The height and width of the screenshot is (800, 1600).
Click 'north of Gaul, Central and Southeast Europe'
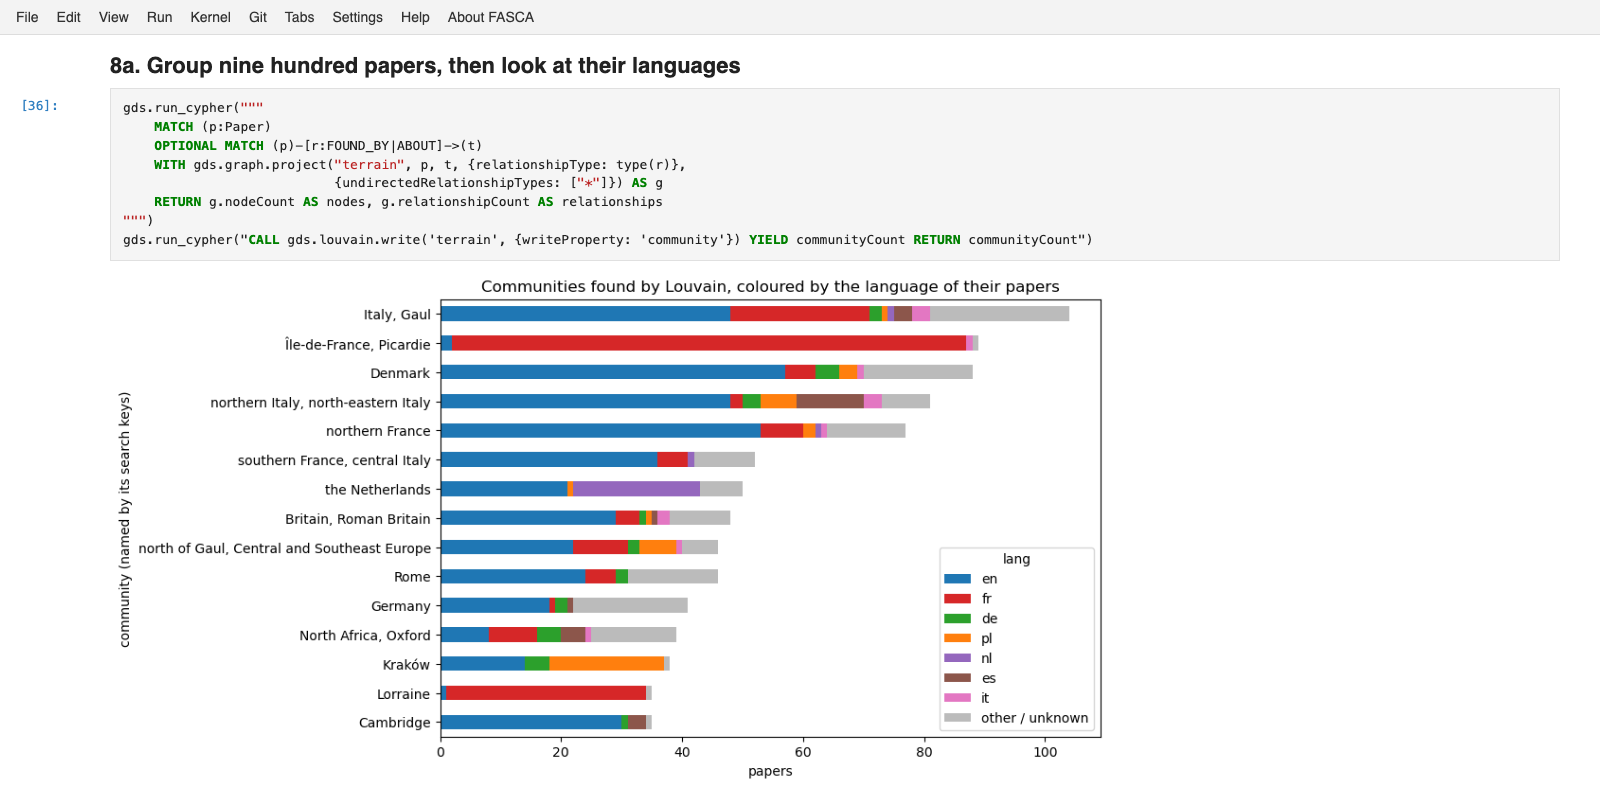[x=285, y=548]
